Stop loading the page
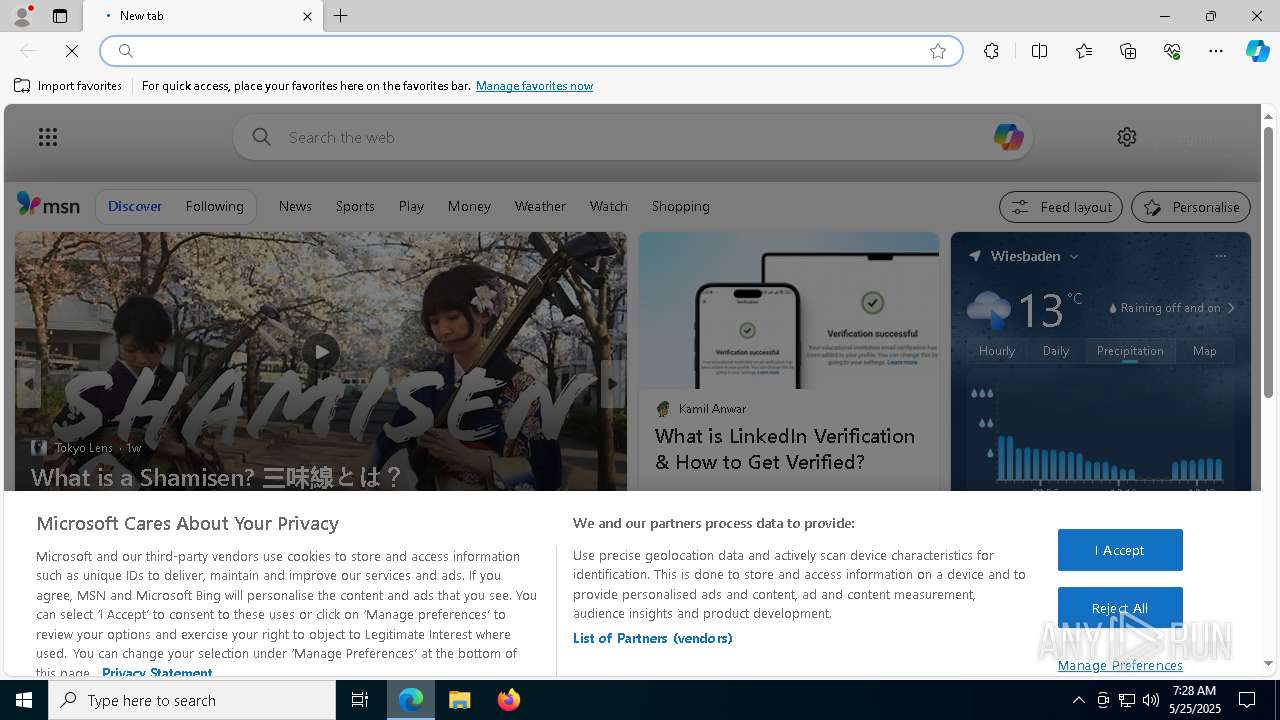This screenshot has width=1280, height=720. tap(72, 51)
